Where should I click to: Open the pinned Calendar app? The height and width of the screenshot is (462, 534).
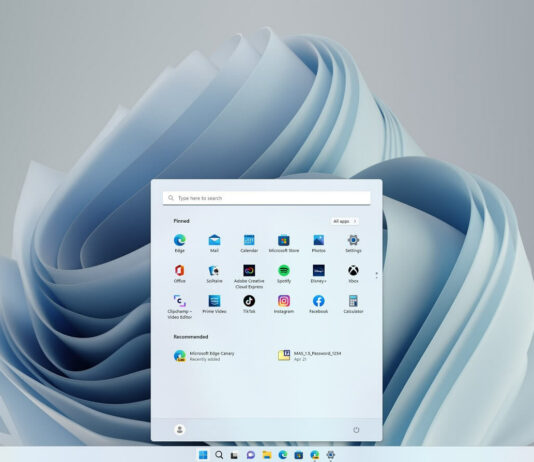[249, 243]
